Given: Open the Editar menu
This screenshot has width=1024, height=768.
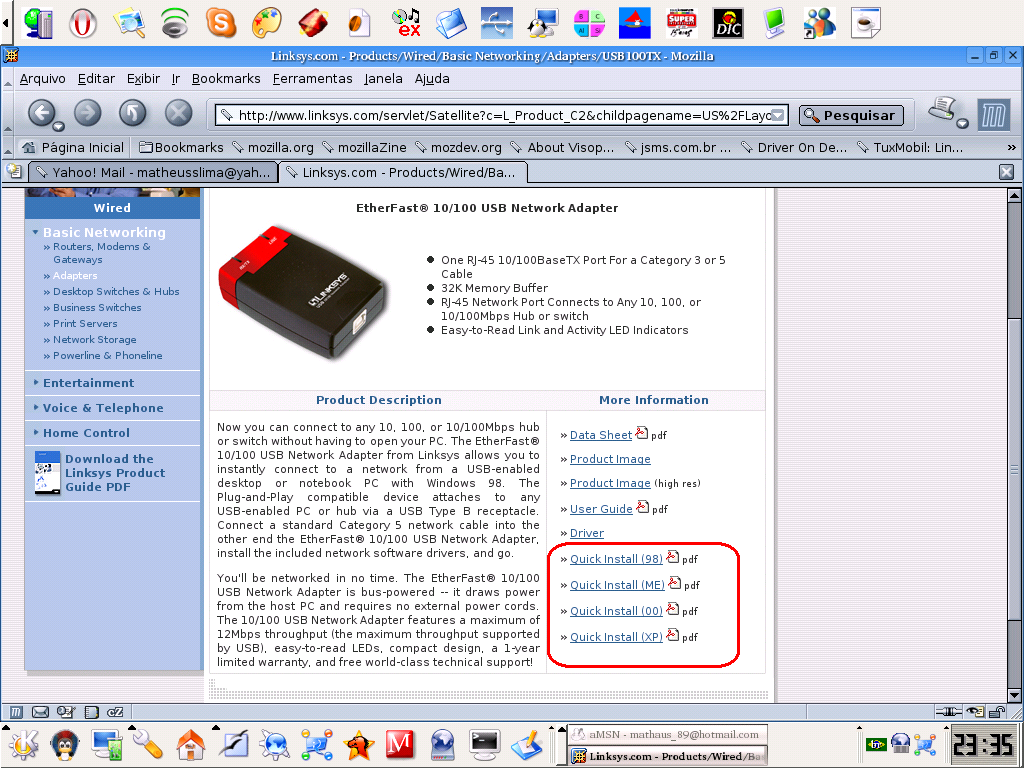Looking at the screenshot, I should (x=96, y=78).
